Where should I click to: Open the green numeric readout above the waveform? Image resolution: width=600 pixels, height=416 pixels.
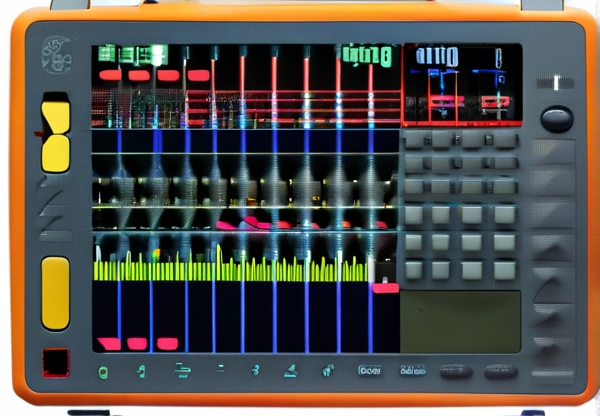366,55
